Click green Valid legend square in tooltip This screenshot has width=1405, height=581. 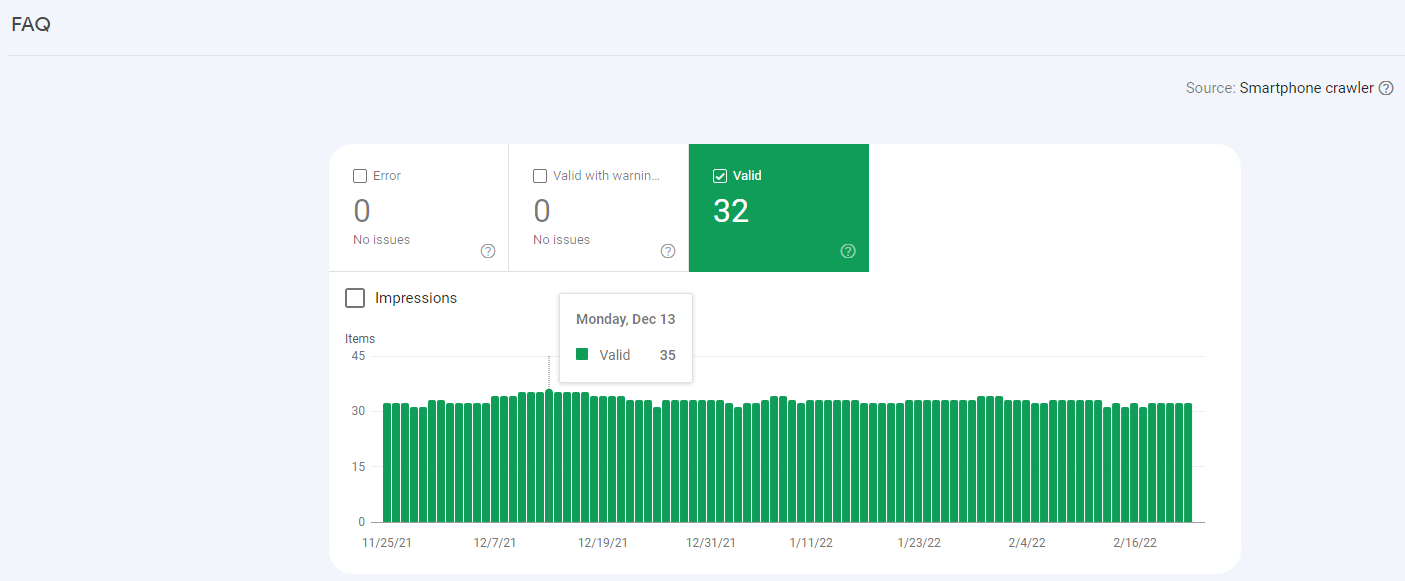(582, 354)
